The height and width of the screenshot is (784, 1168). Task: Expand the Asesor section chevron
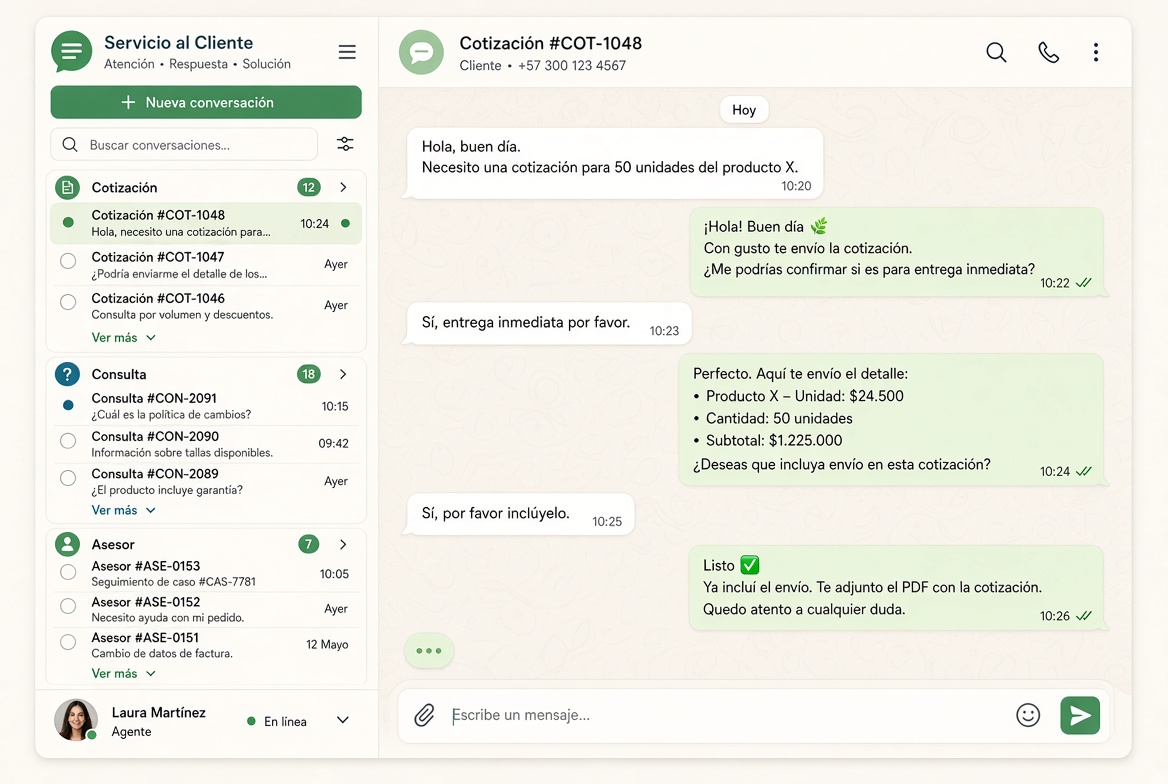tap(343, 544)
